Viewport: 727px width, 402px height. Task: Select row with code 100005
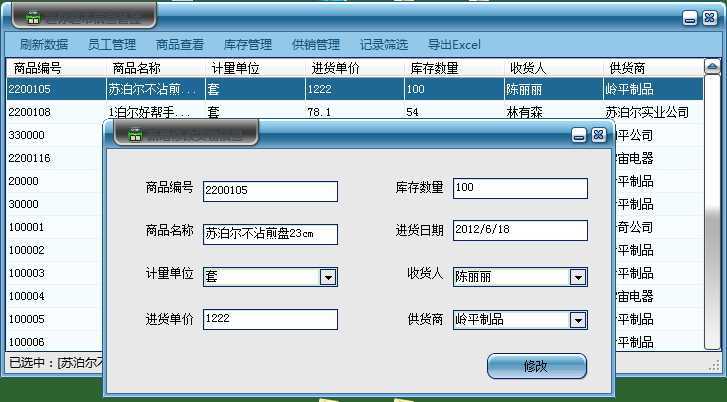[55, 319]
